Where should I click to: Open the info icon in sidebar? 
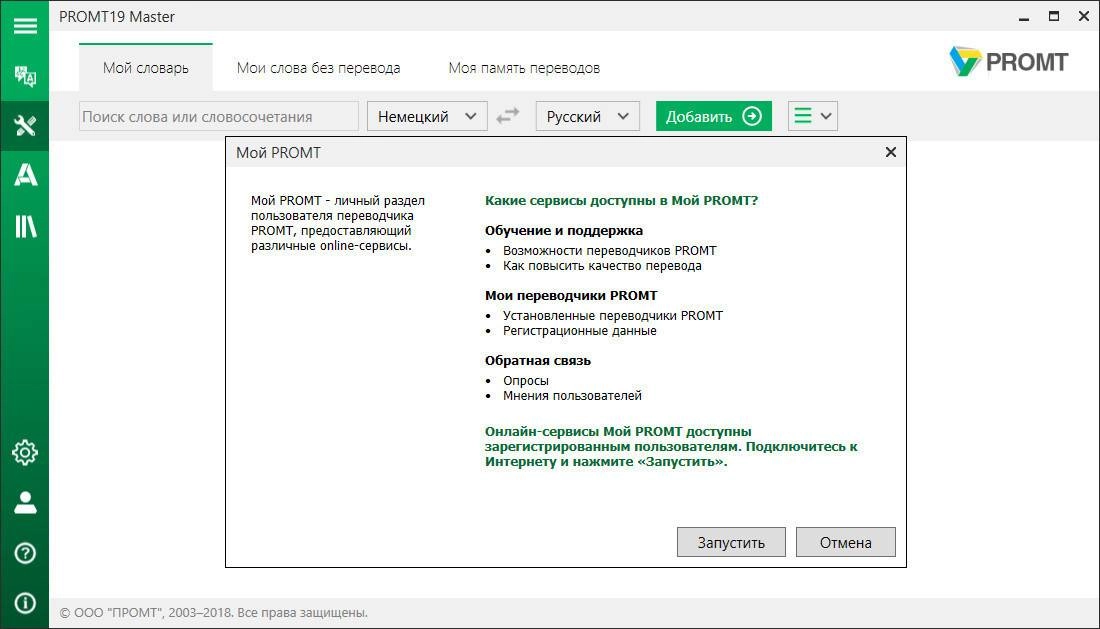[25, 603]
